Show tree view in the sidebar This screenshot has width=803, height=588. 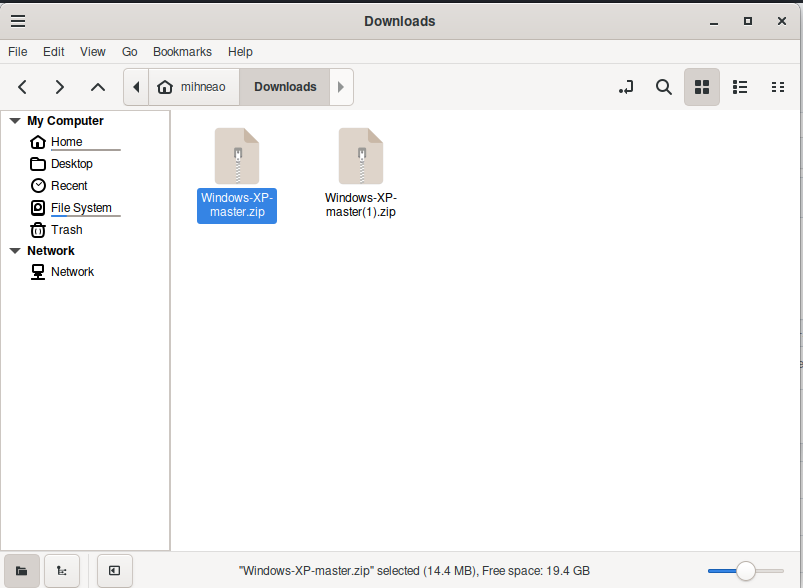click(62, 571)
